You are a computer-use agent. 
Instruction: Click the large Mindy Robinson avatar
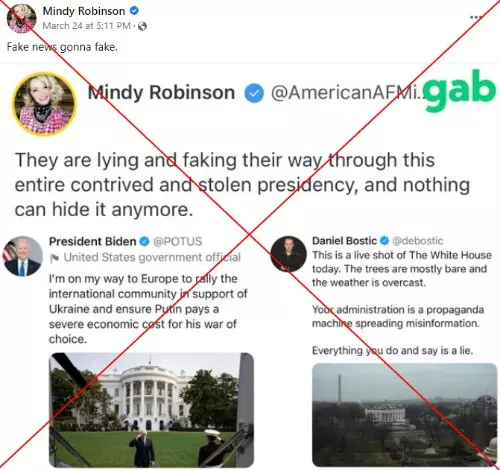[x=44, y=104]
